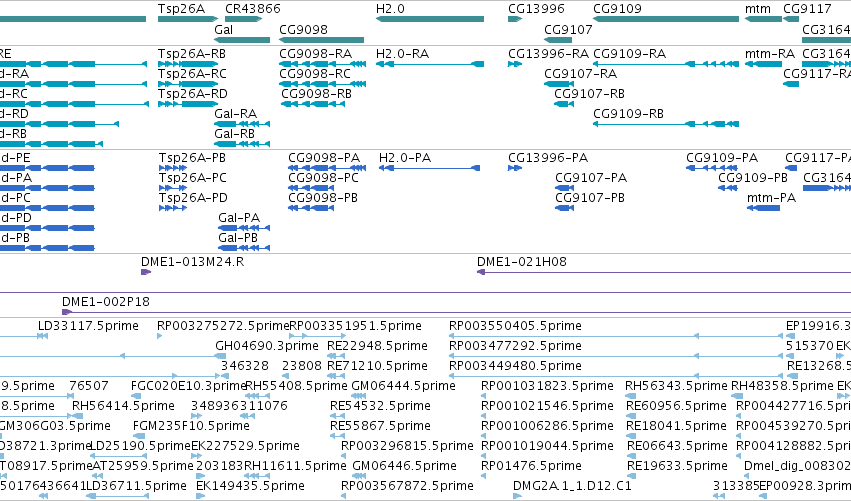The width and height of the screenshot is (851, 501).
Task: Open EST RE22948.5prime
Action: pos(377,346)
